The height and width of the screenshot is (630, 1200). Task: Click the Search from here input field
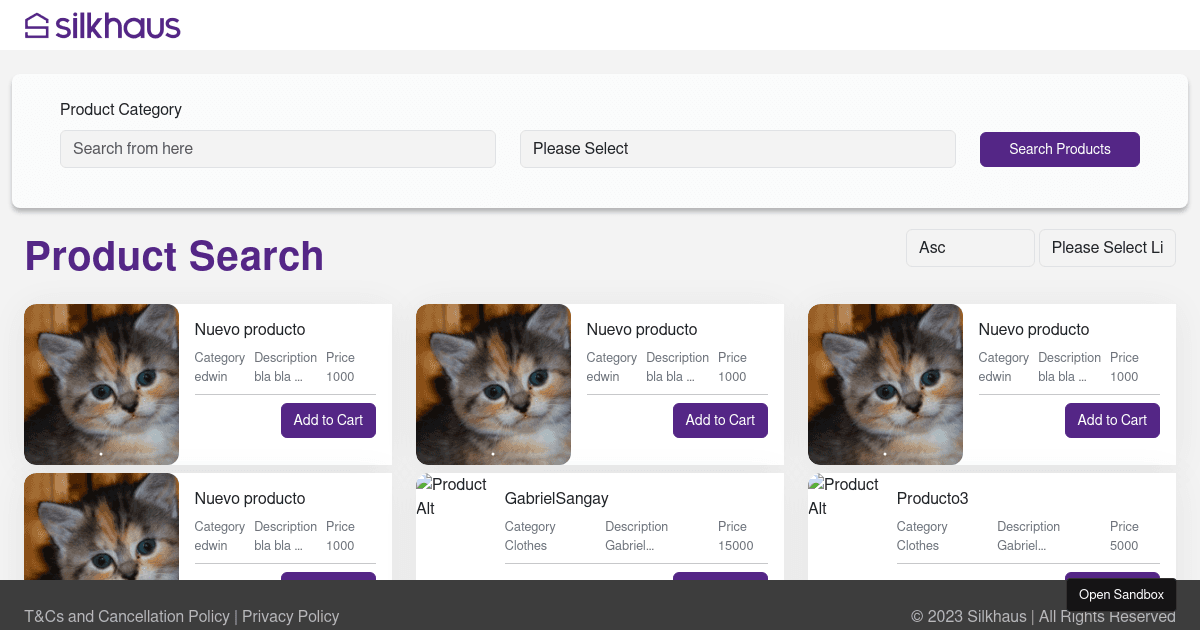[277, 148]
